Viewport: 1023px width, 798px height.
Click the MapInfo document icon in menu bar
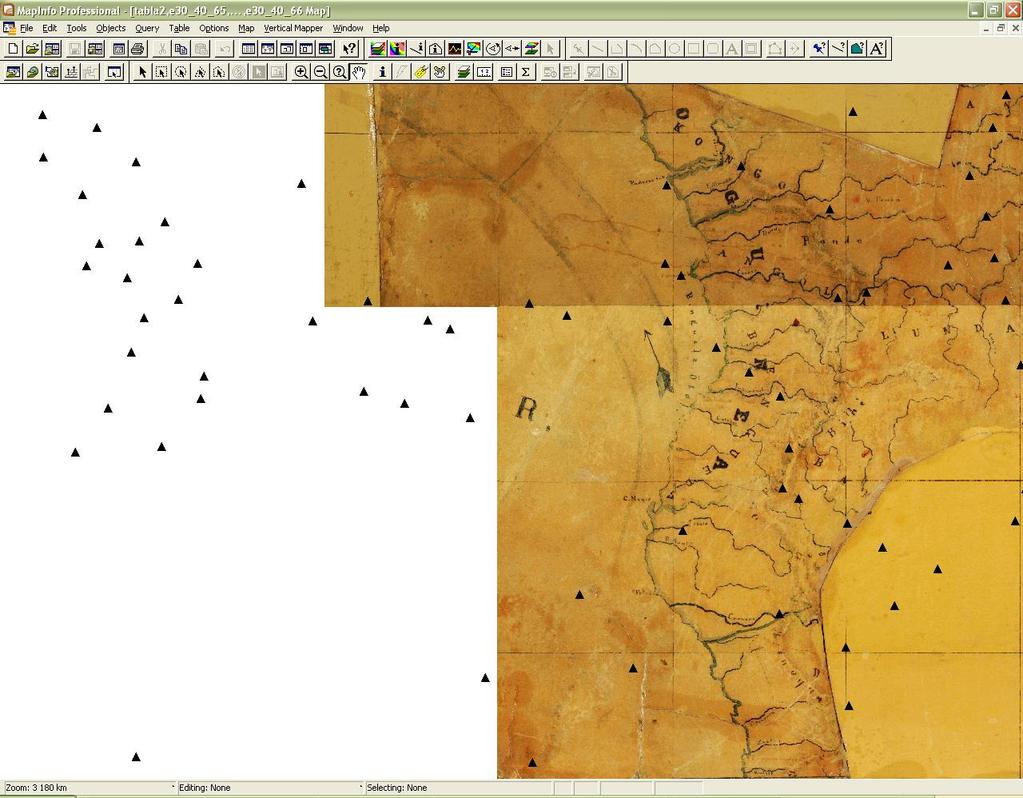(x=9, y=28)
